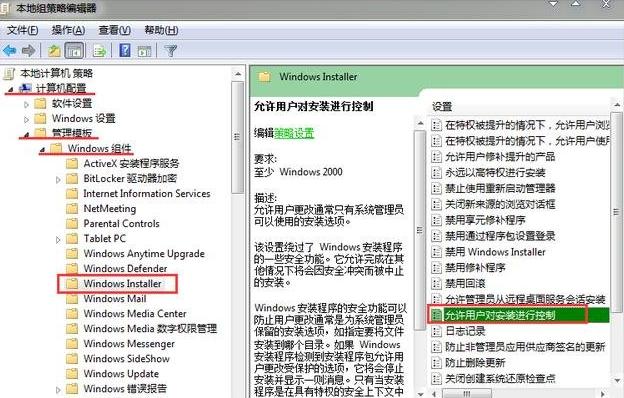The height and width of the screenshot is (398, 624).
Task: Expand the Windows 设置 tree node
Action: pyautogui.click(x=27, y=119)
